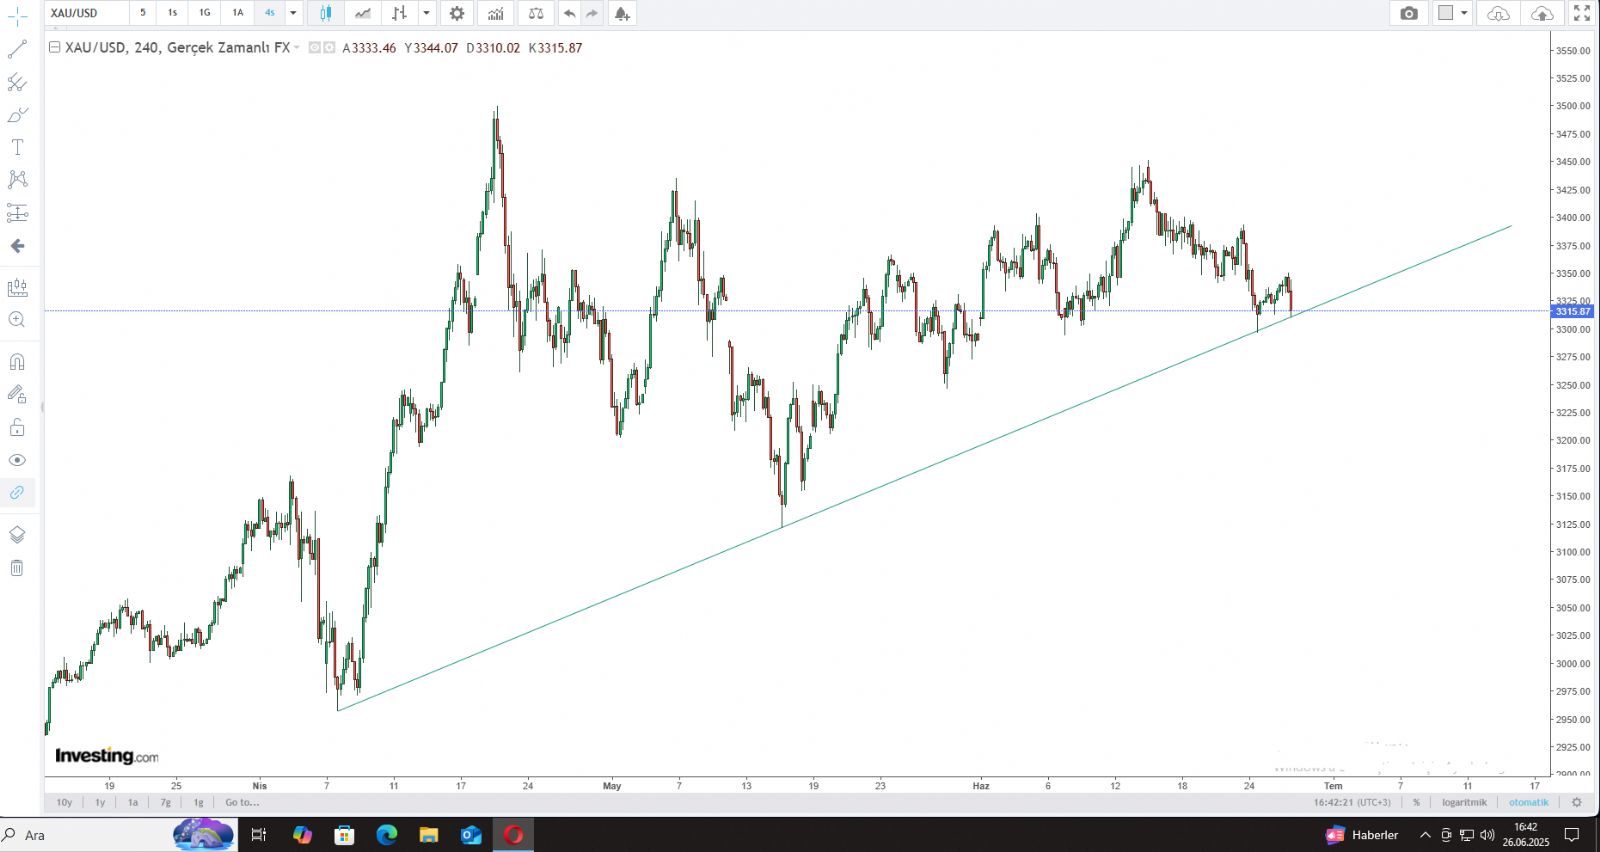Set date range to 10y
This screenshot has width=1600, height=852.
(x=64, y=802)
